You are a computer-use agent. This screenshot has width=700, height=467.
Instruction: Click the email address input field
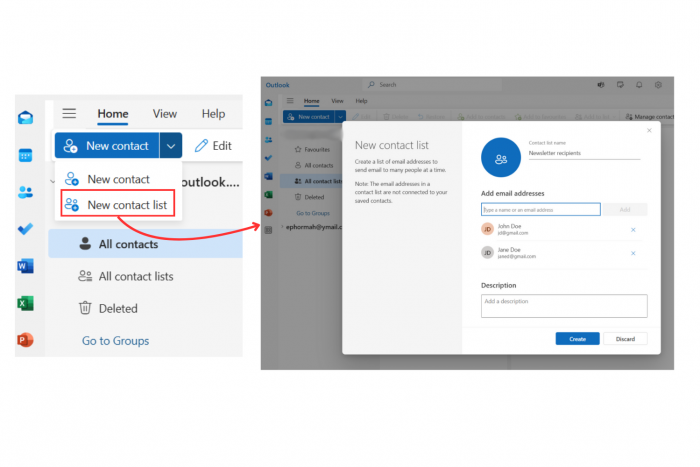tap(541, 209)
